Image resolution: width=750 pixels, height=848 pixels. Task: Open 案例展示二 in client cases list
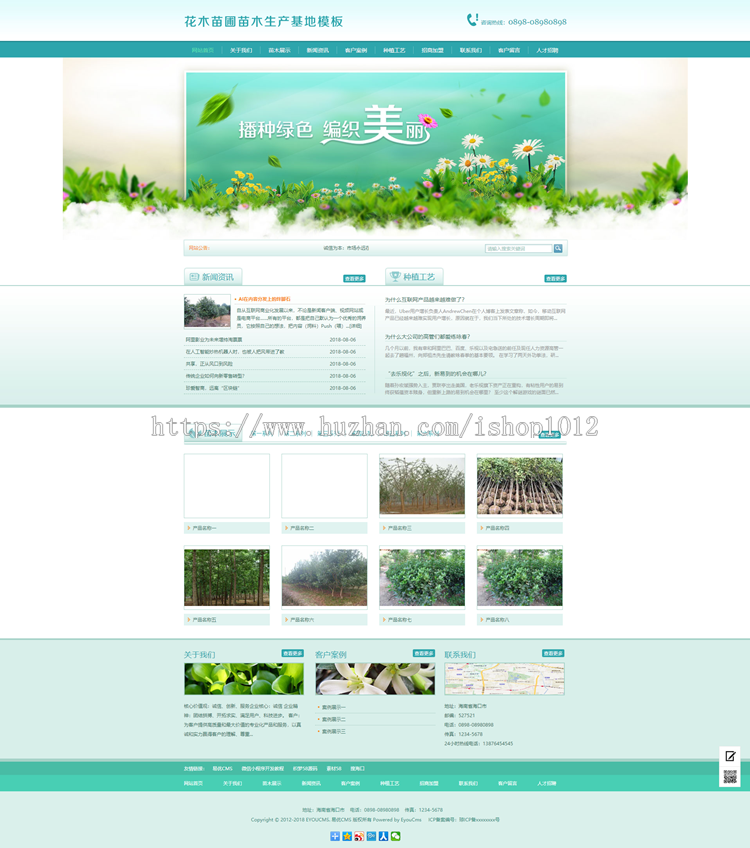click(334, 719)
